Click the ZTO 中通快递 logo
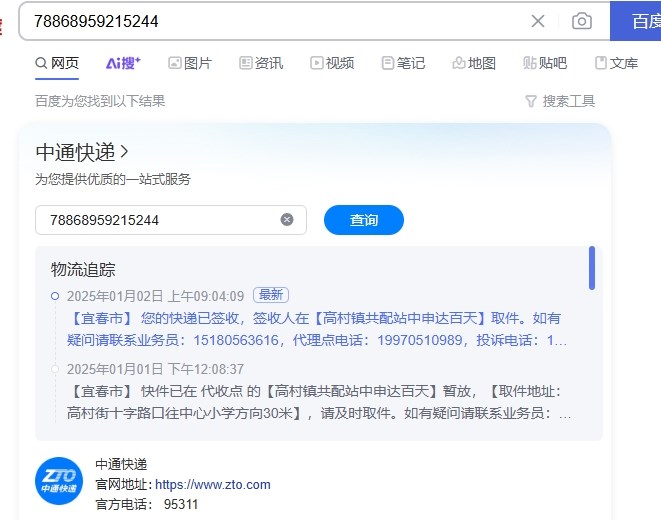This screenshot has width=661, height=520. [59, 481]
